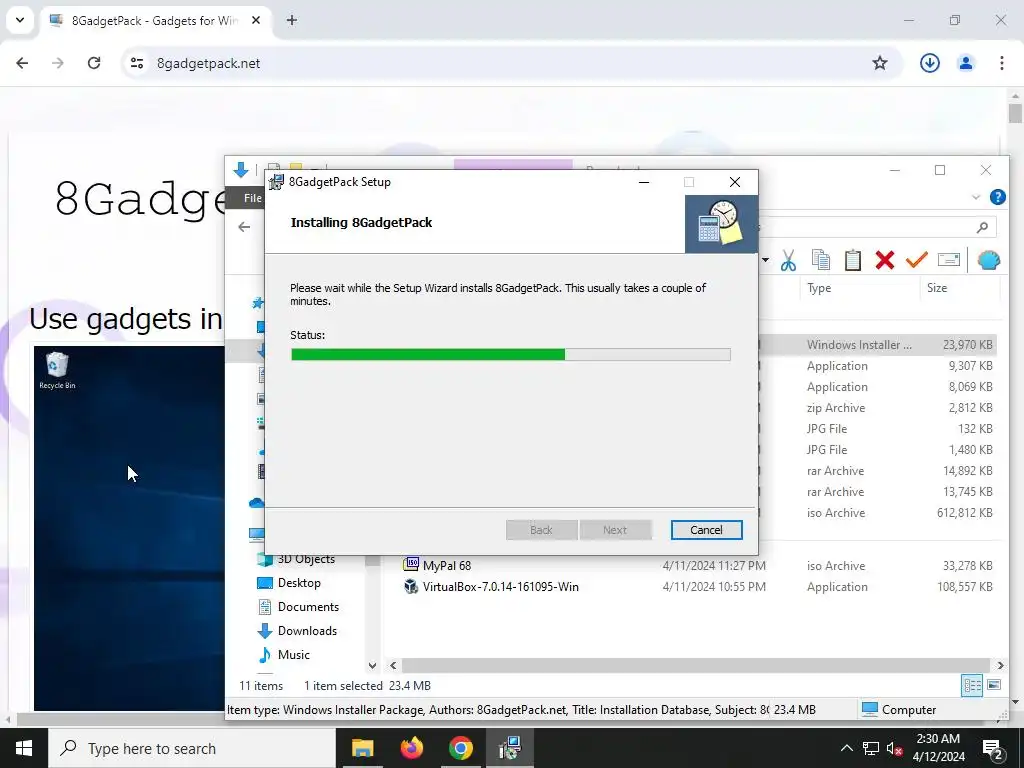This screenshot has width=1024, height=768.
Task: Open new Chrome tab
Action: tap(292, 21)
